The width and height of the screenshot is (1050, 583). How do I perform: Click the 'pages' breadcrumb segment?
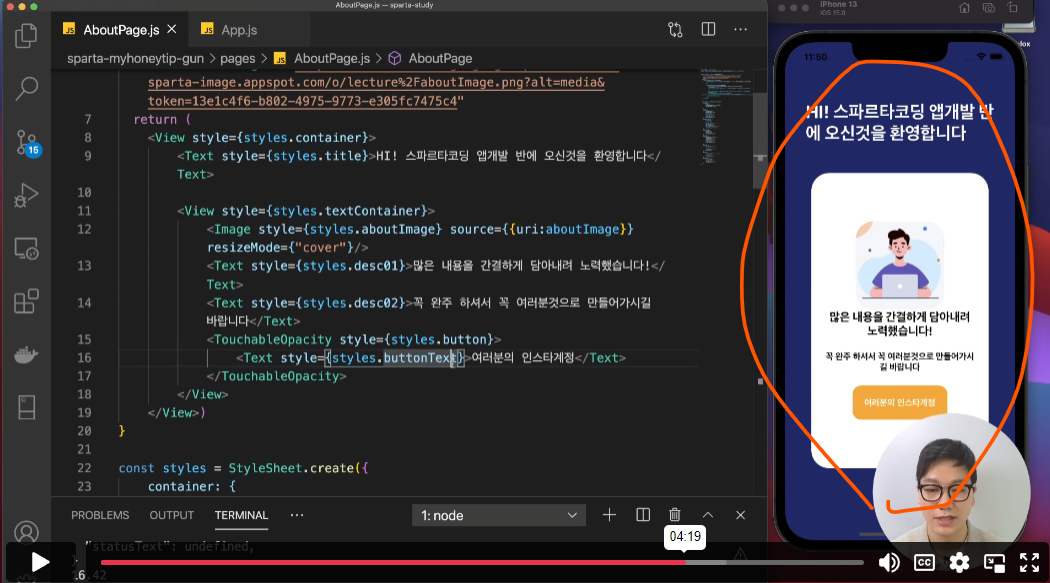(x=238, y=58)
